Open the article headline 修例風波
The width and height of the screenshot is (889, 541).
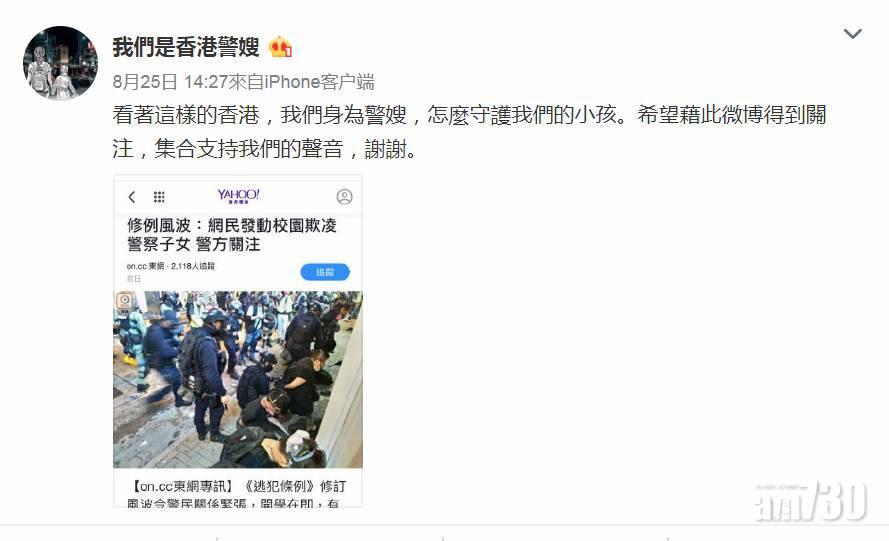click(x=231, y=235)
